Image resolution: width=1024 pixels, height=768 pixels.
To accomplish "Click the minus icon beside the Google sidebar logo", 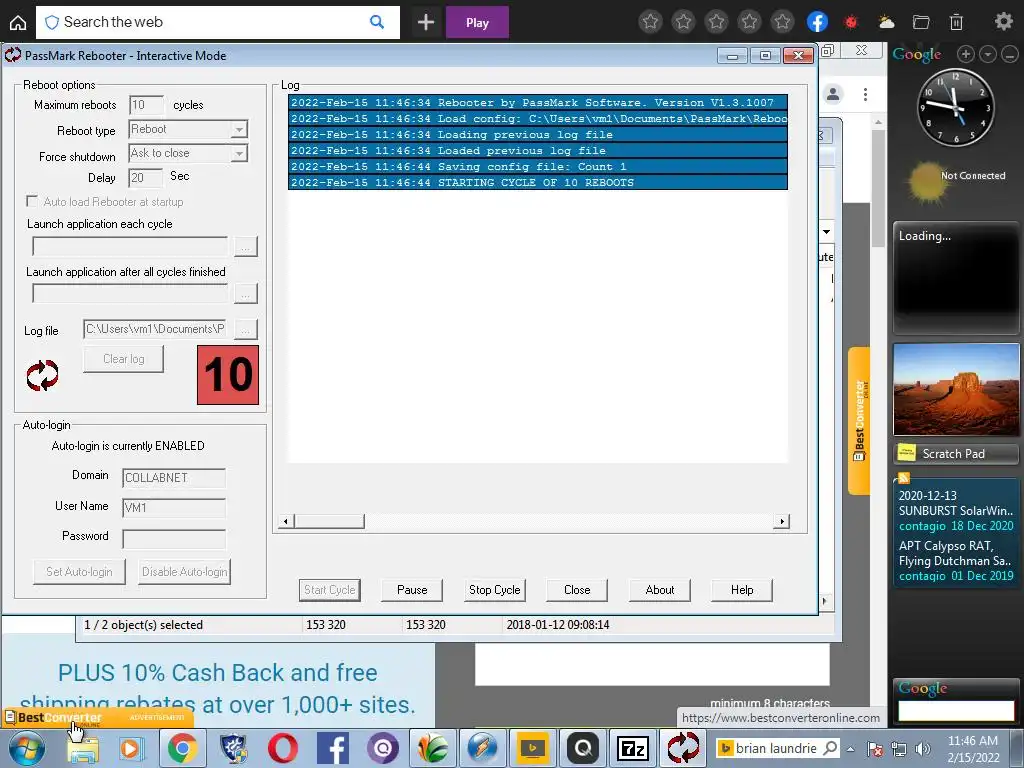I will (x=1010, y=54).
